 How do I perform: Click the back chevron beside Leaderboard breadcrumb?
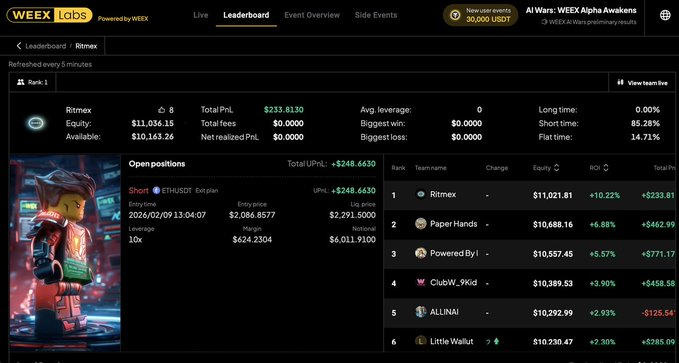click(x=19, y=46)
